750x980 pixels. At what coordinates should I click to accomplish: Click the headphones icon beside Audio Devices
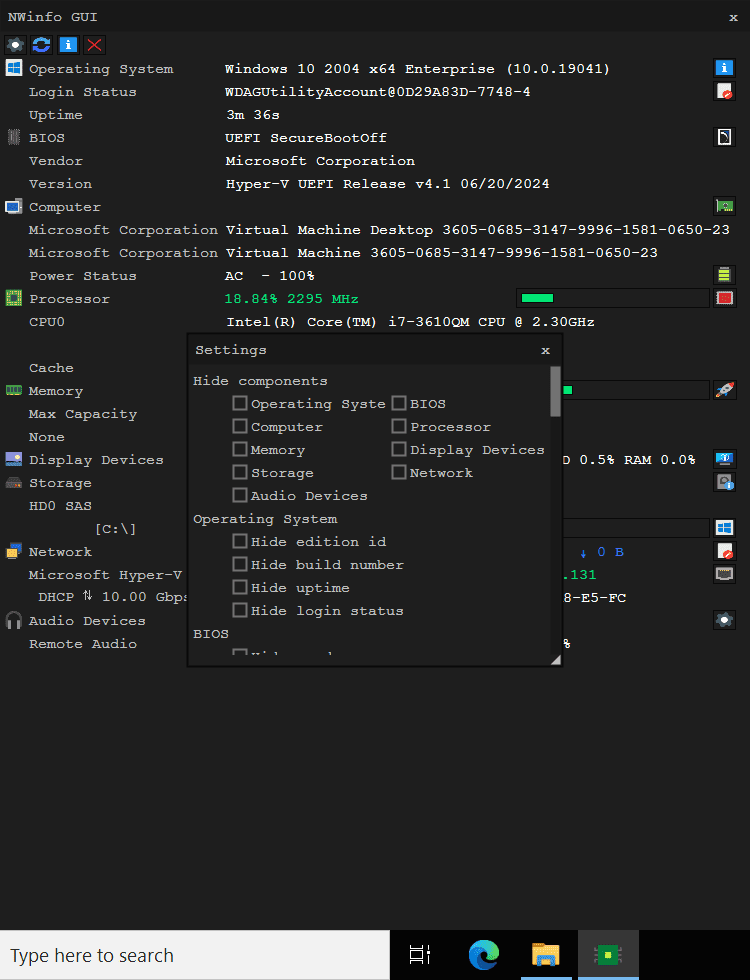point(14,620)
